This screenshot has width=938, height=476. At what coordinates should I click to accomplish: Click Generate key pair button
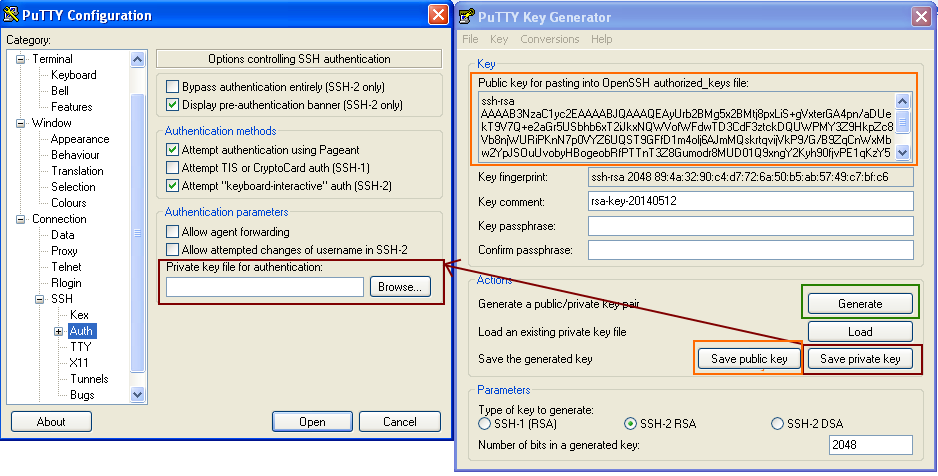click(x=860, y=304)
